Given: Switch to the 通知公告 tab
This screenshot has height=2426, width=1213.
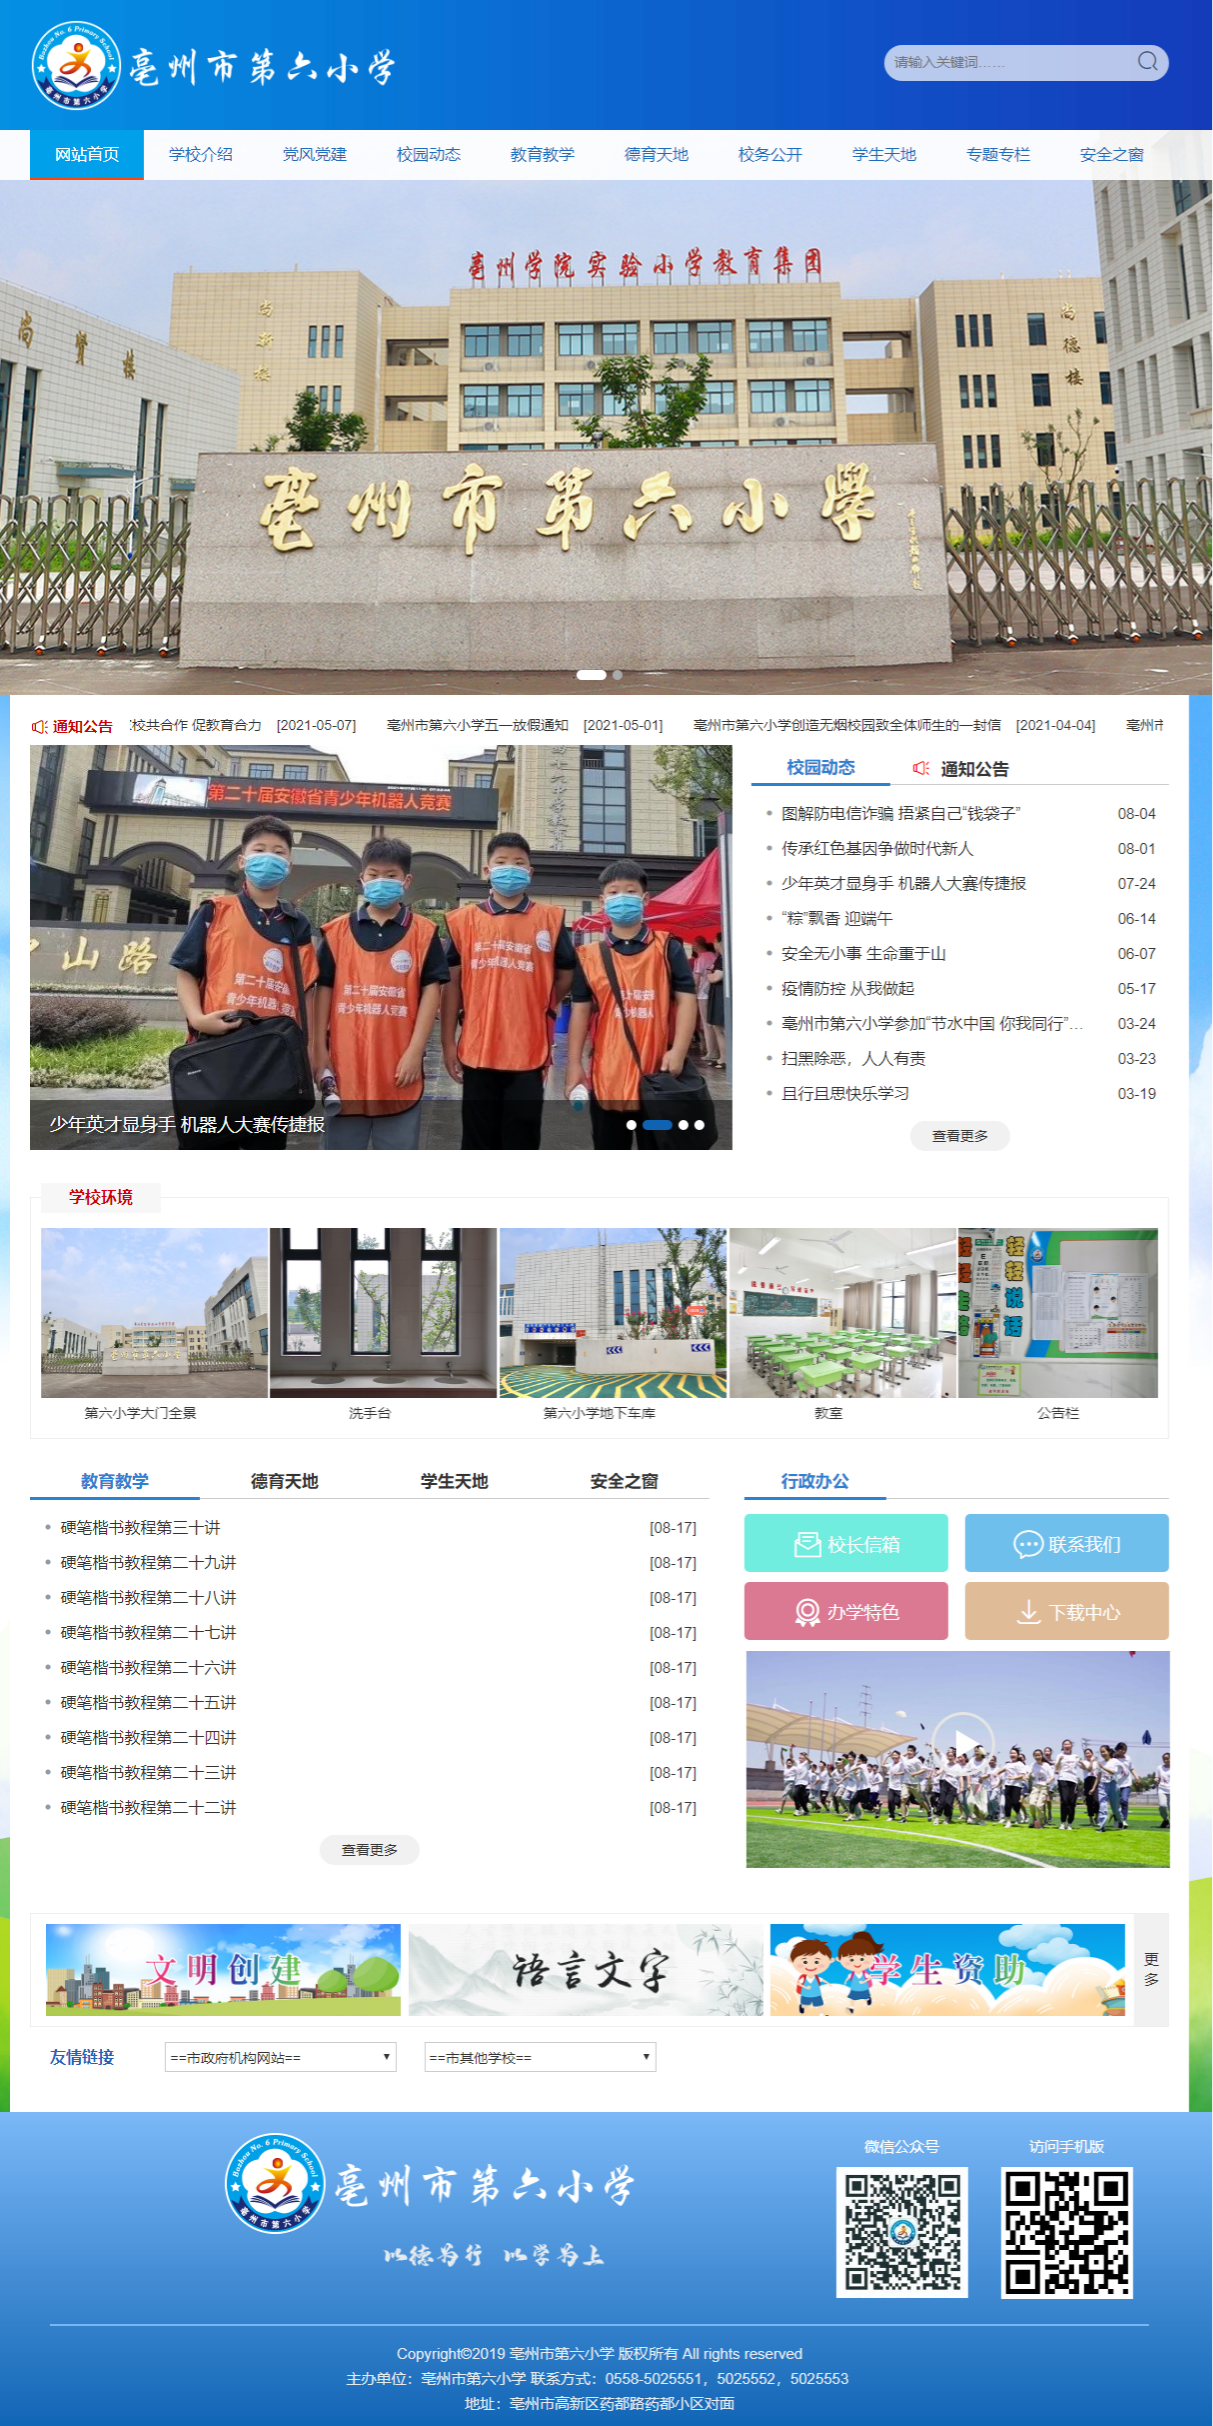Looking at the screenshot, I should click(974, 769).
